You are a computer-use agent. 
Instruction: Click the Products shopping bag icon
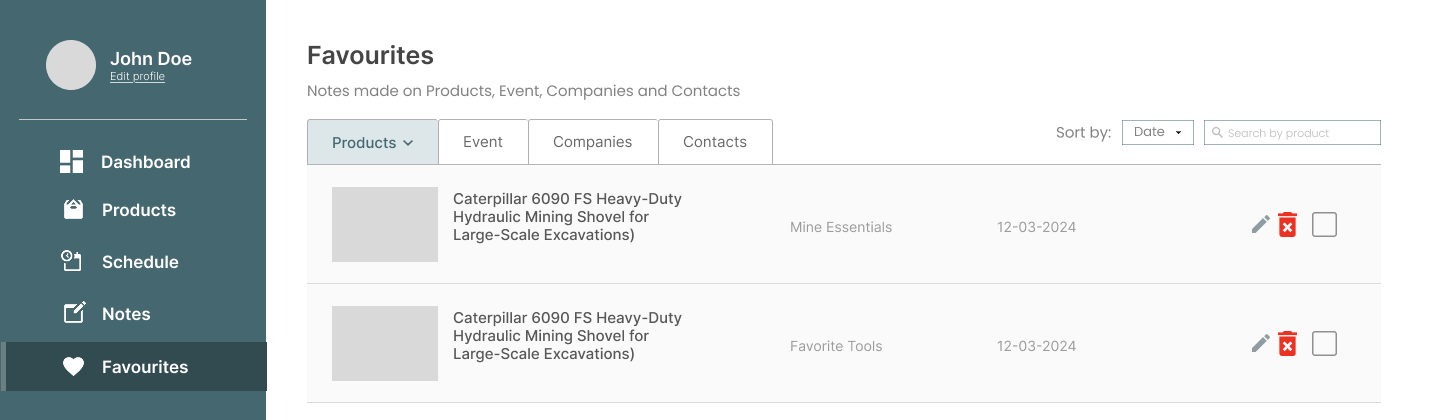coord(72,210)
